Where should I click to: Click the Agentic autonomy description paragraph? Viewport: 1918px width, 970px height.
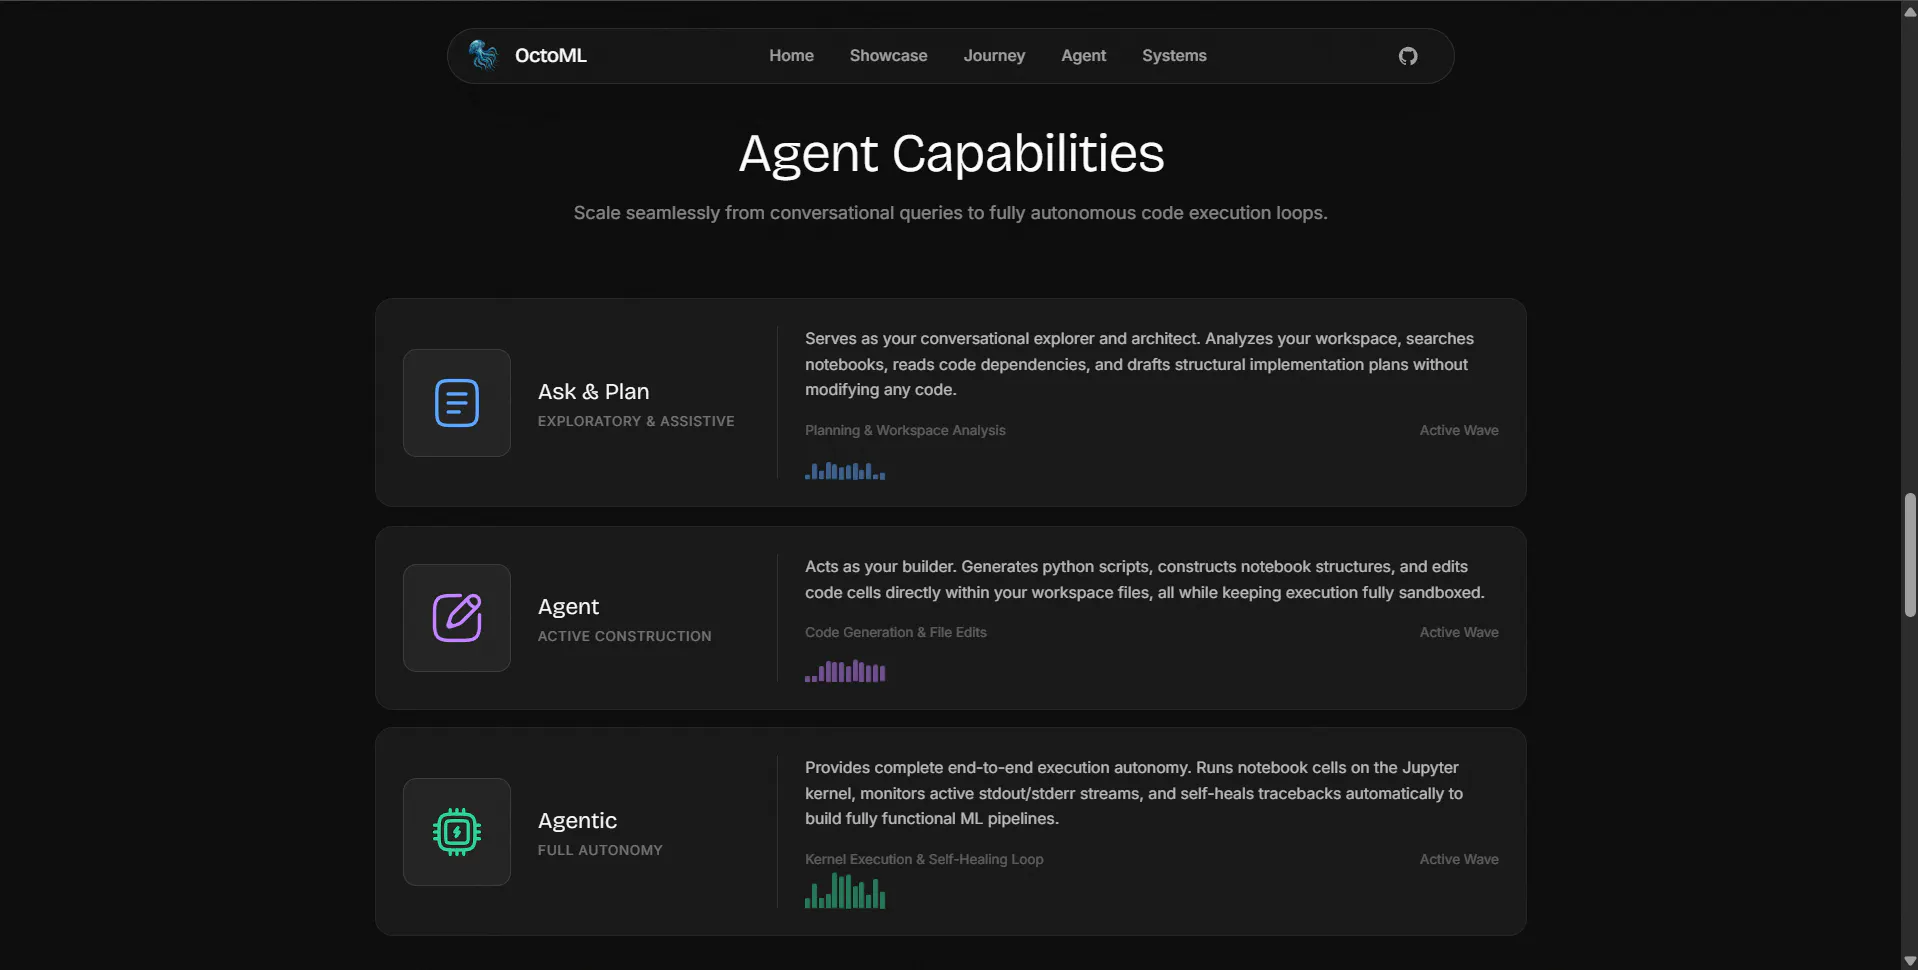pyautogui.click(x=1133, y=793)
